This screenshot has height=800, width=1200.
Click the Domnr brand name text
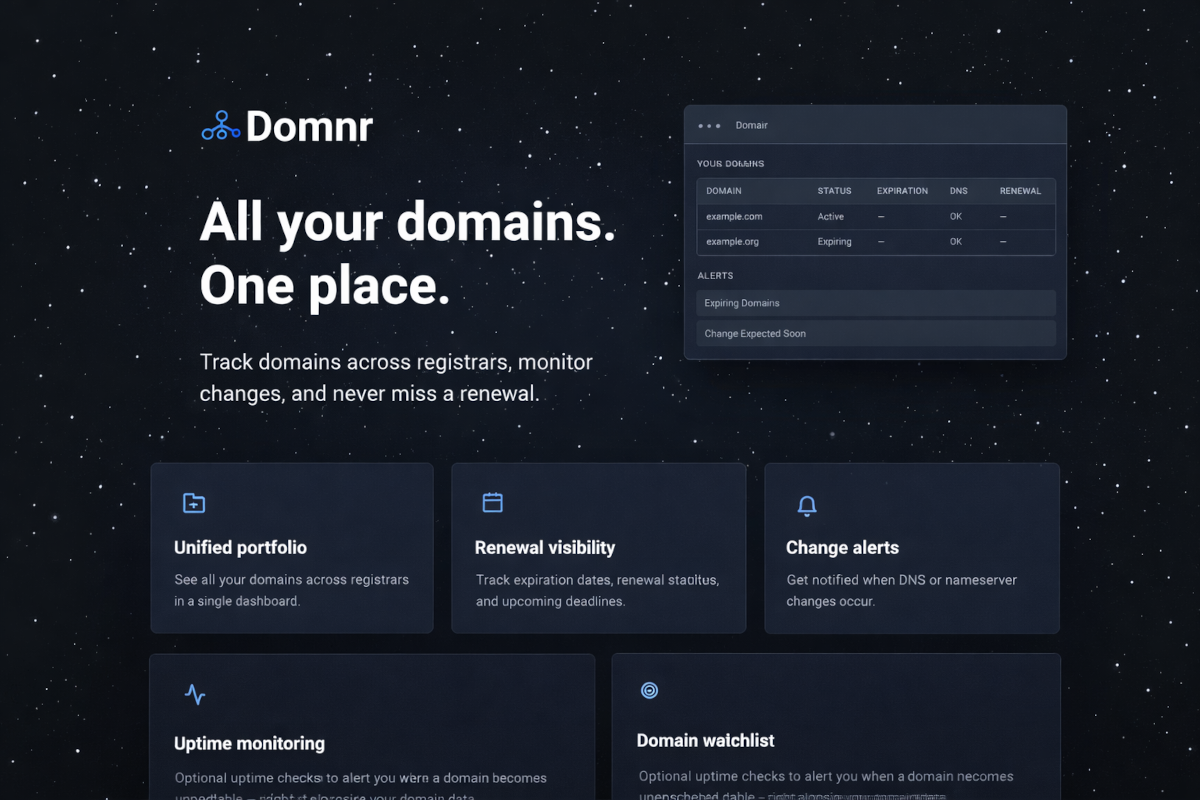[309, 126]
